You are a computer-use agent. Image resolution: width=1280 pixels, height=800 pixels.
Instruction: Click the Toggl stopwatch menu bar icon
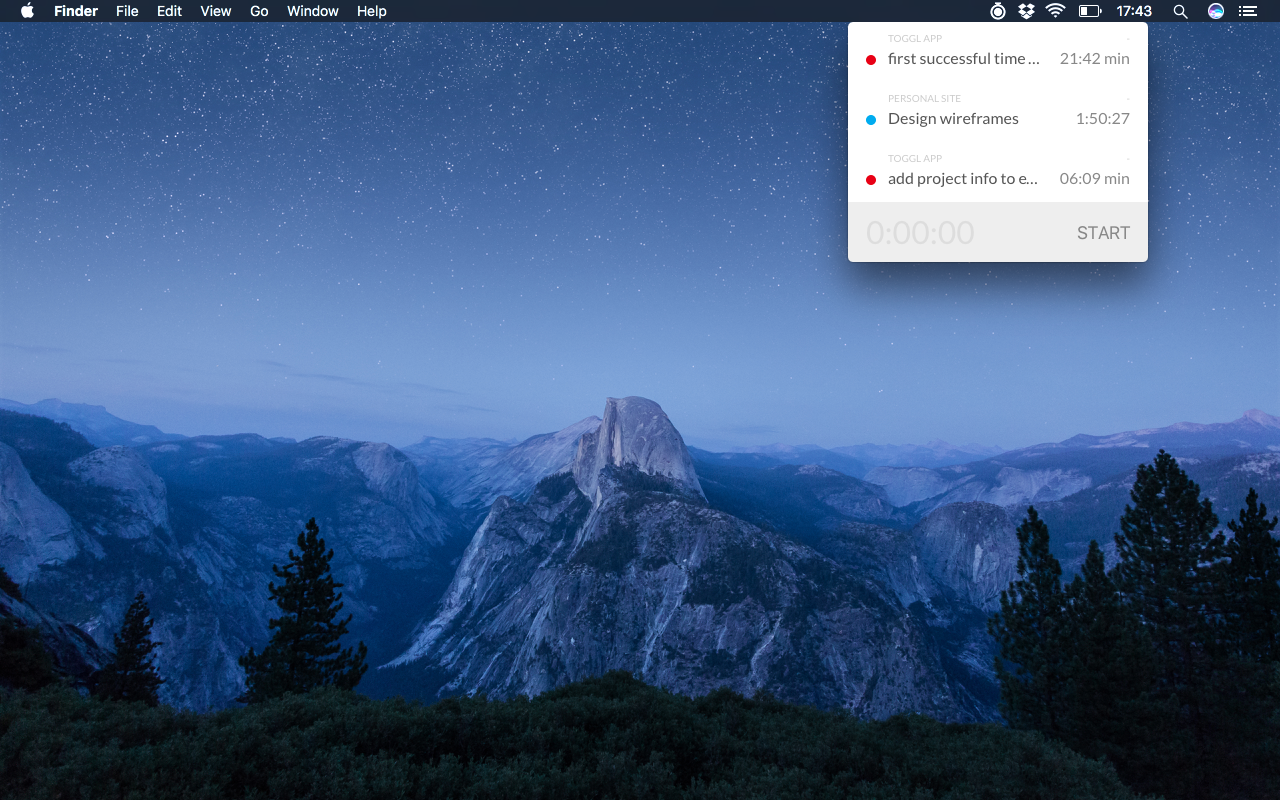(x=997, y=11)
